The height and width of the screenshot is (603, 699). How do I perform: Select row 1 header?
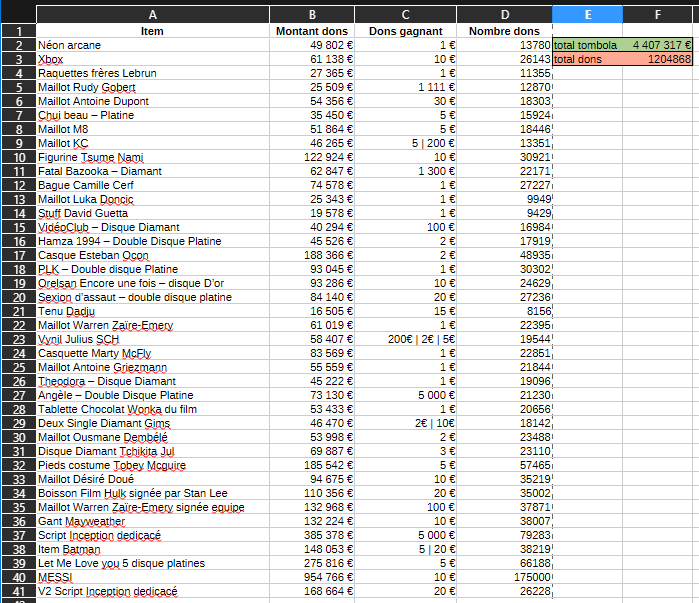point(19,31)
